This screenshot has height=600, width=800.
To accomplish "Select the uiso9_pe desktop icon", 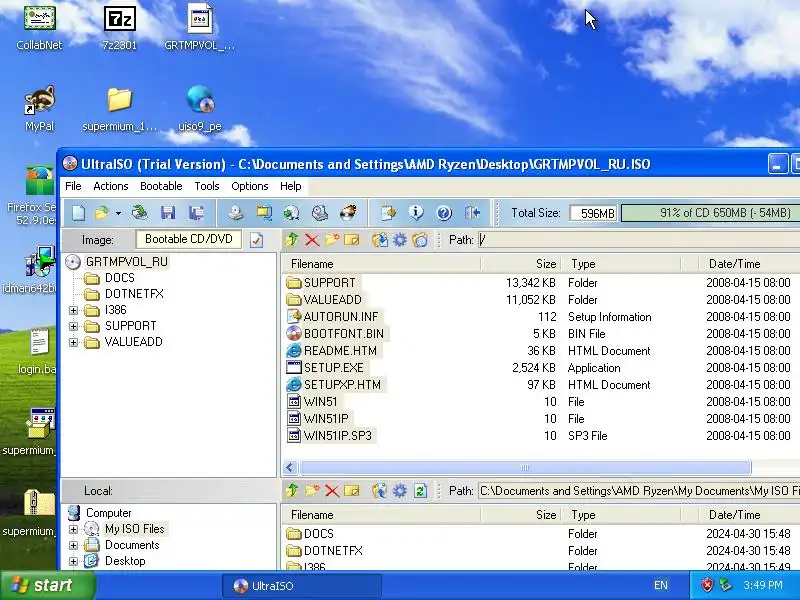I will pyautogui.click(x=200, y=109).
